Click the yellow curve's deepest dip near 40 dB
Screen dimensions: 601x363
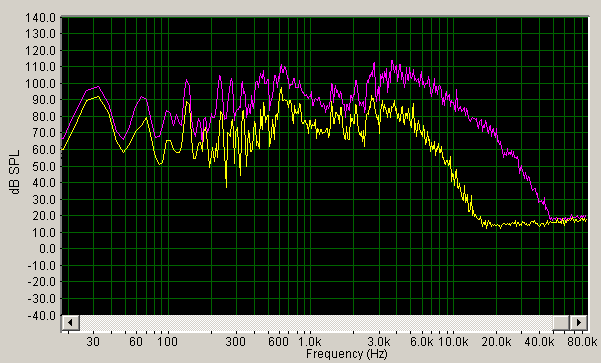pyautogui.click(x=226, y=186)
